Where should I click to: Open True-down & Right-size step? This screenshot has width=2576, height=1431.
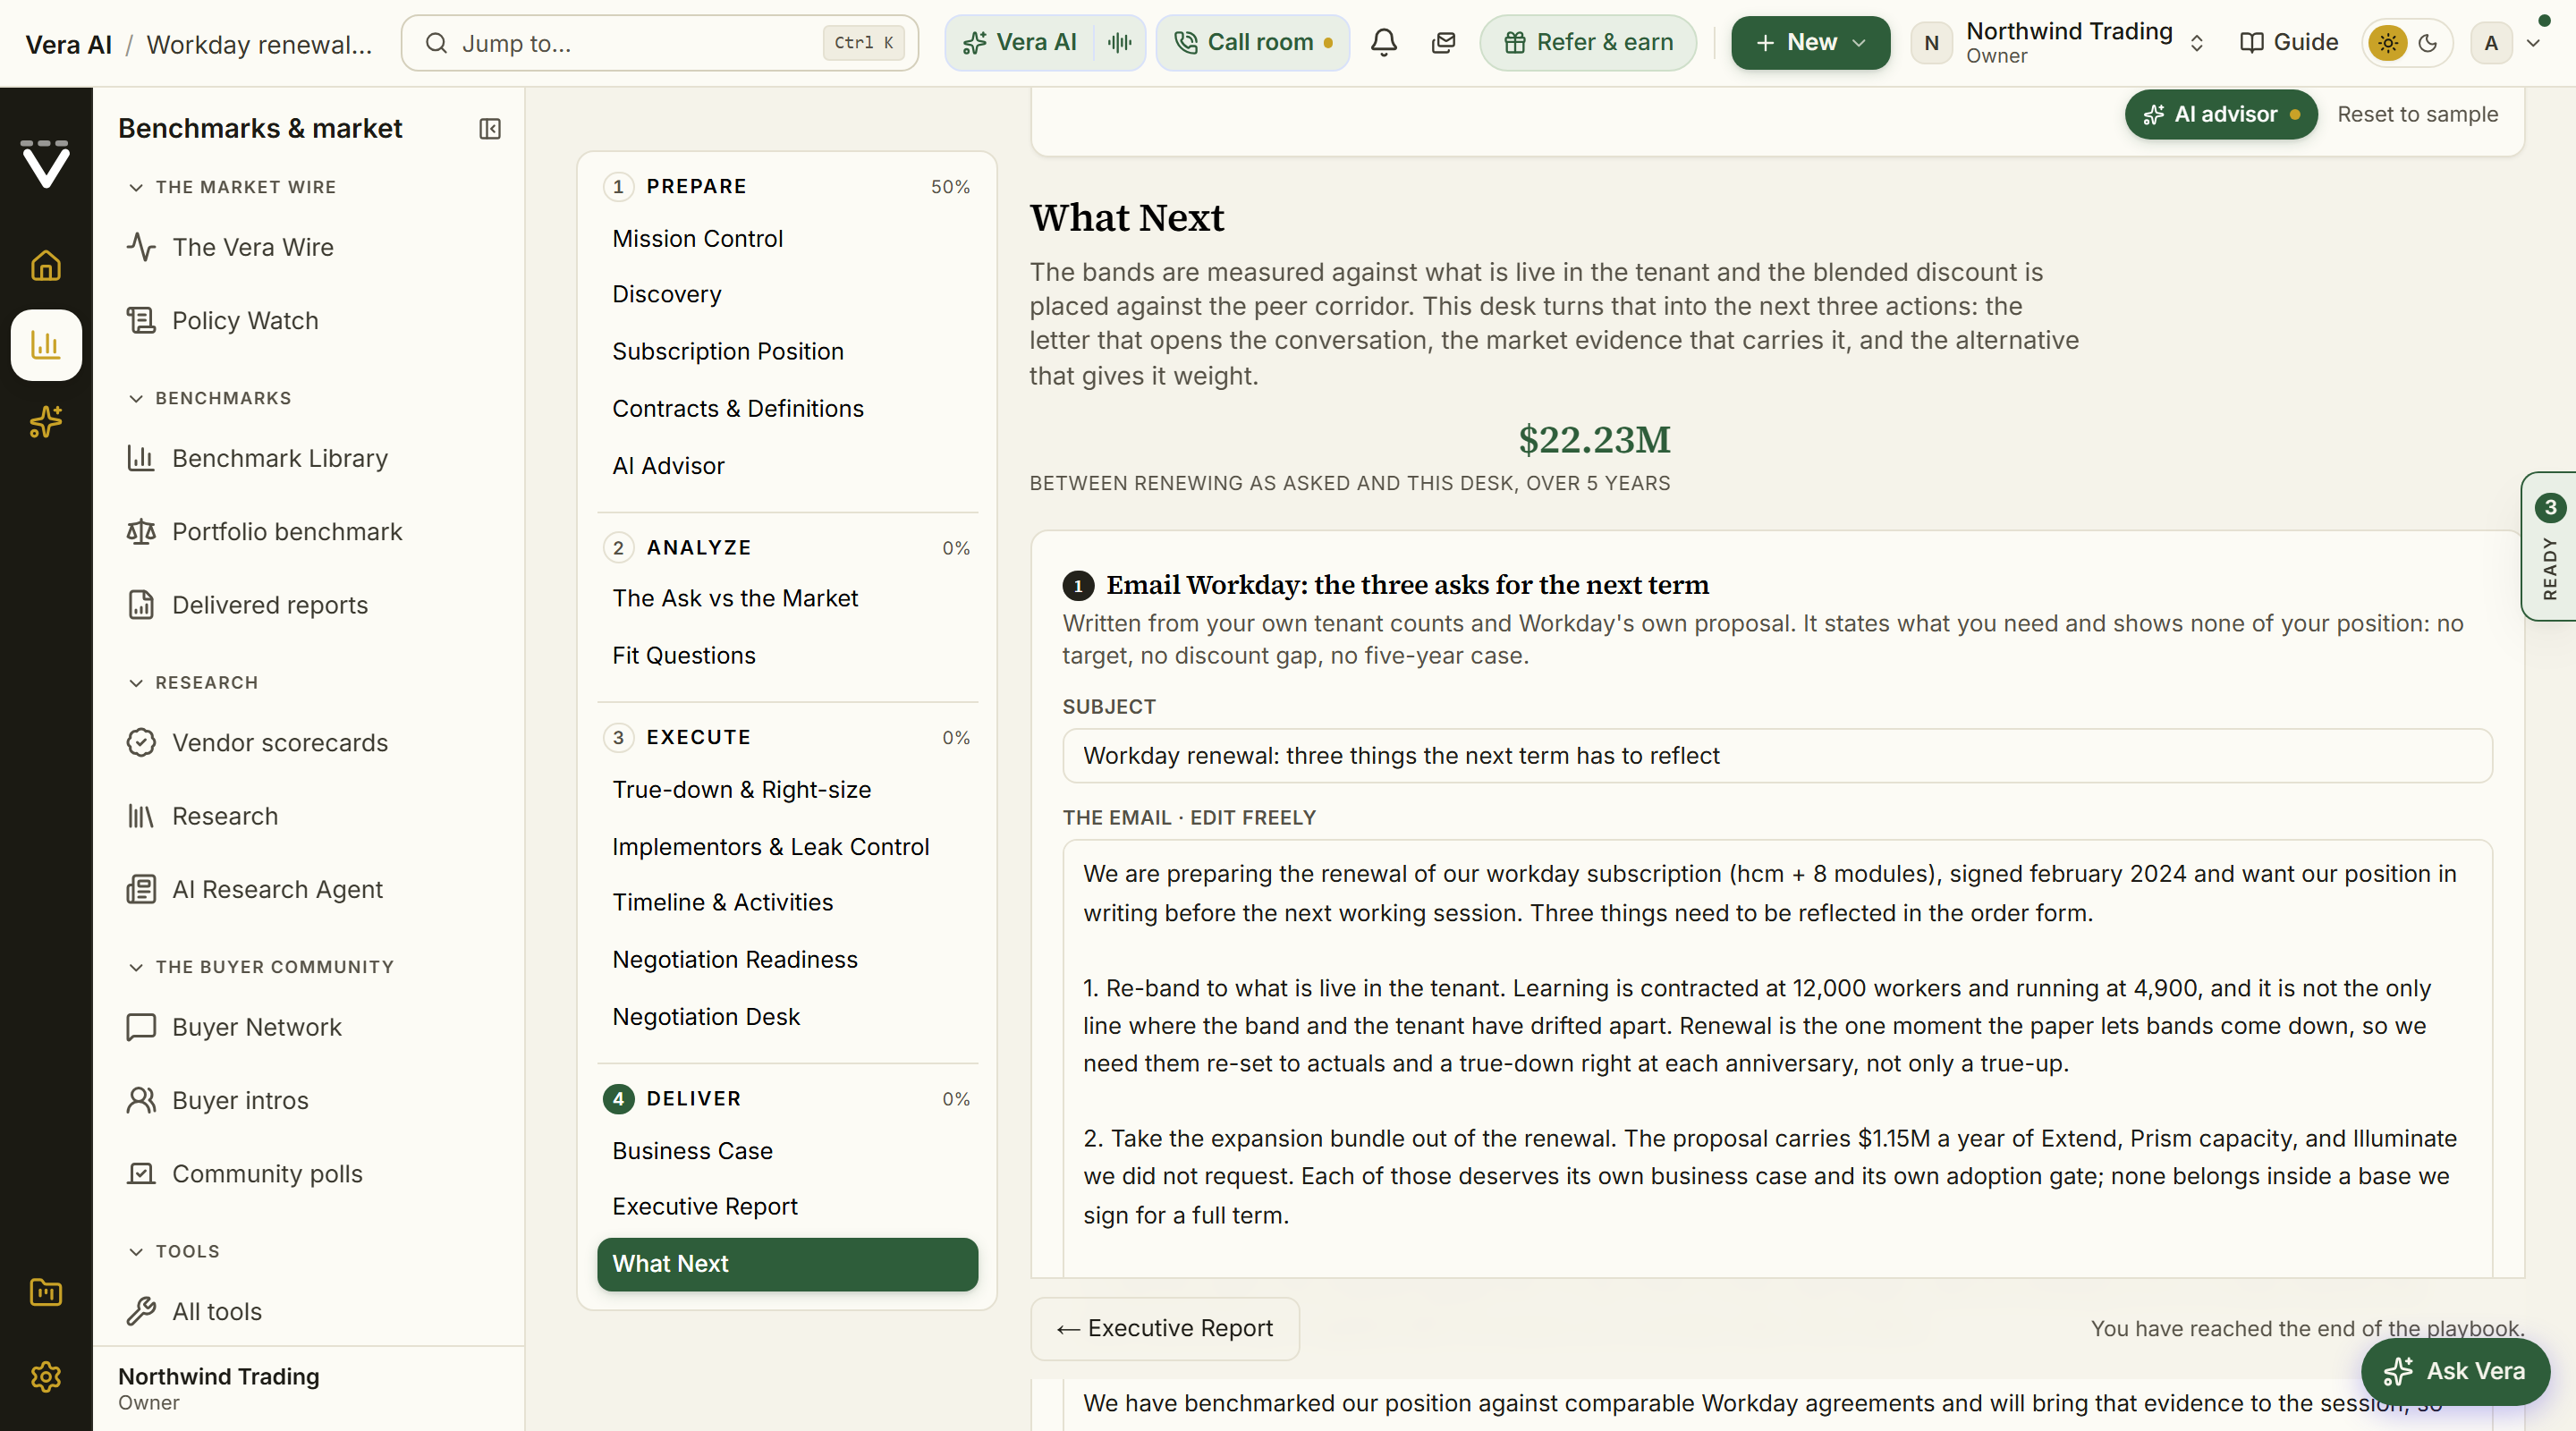[x=787, y=789]
